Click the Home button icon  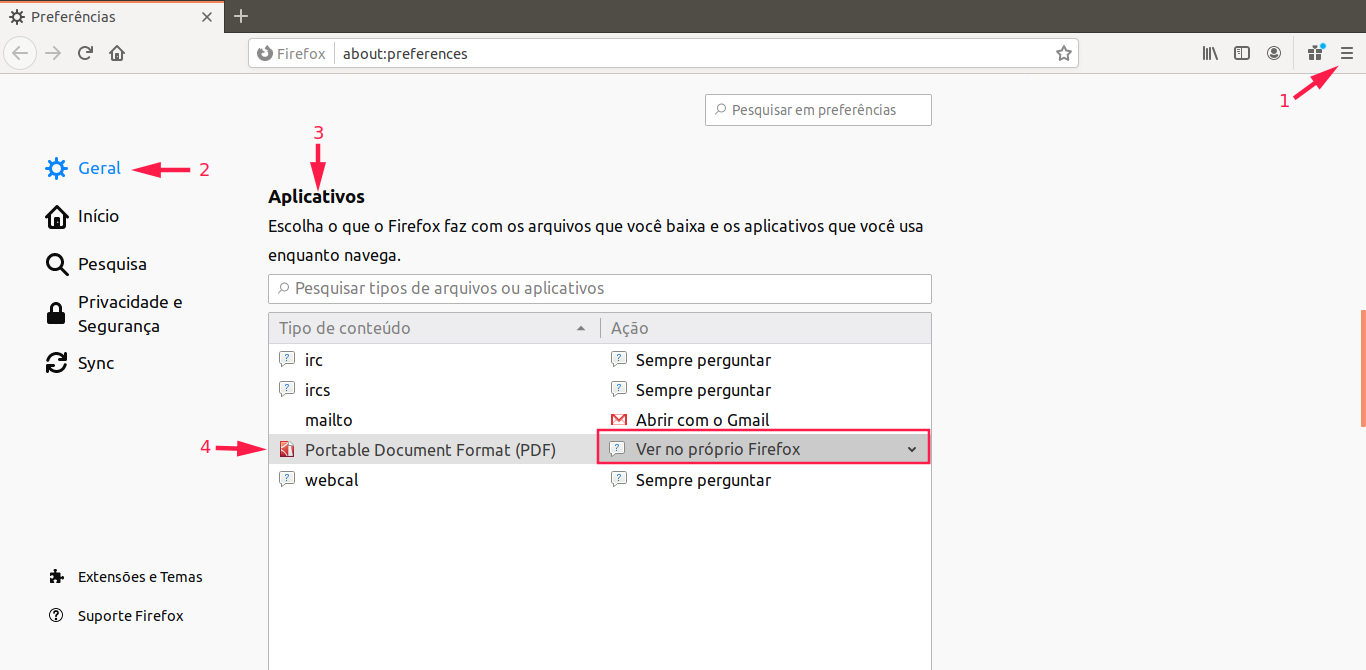(x=116, y=53)
